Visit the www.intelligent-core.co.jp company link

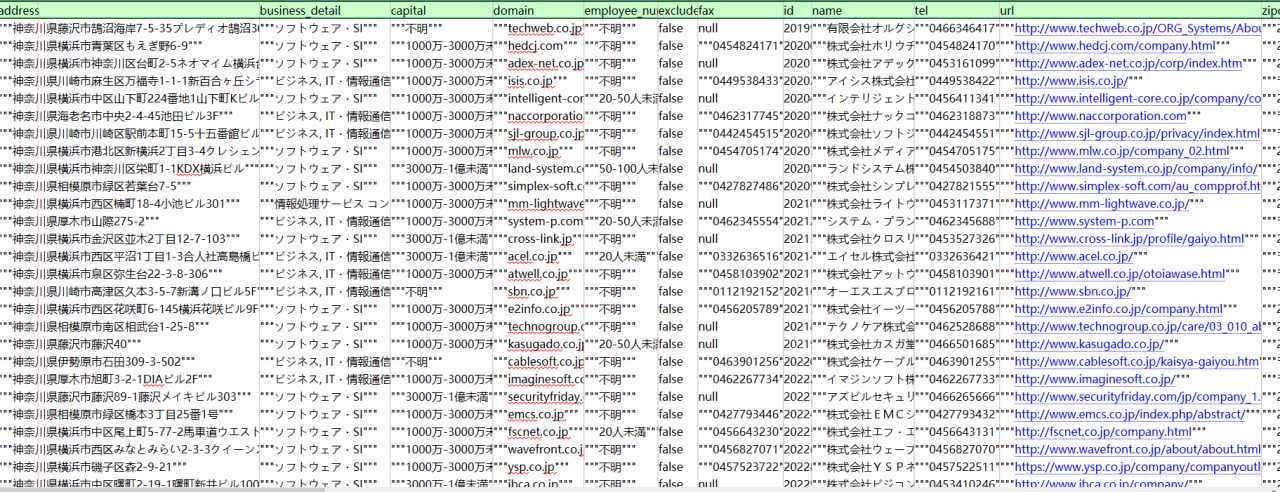coord(1137,99)
